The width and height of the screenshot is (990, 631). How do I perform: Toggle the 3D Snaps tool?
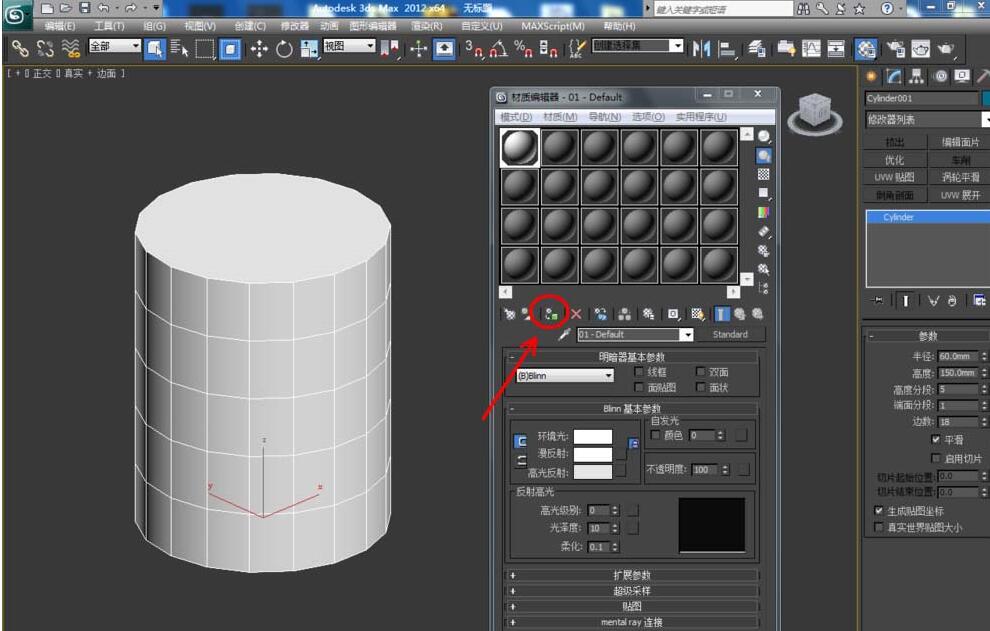(x=474, y=49)
